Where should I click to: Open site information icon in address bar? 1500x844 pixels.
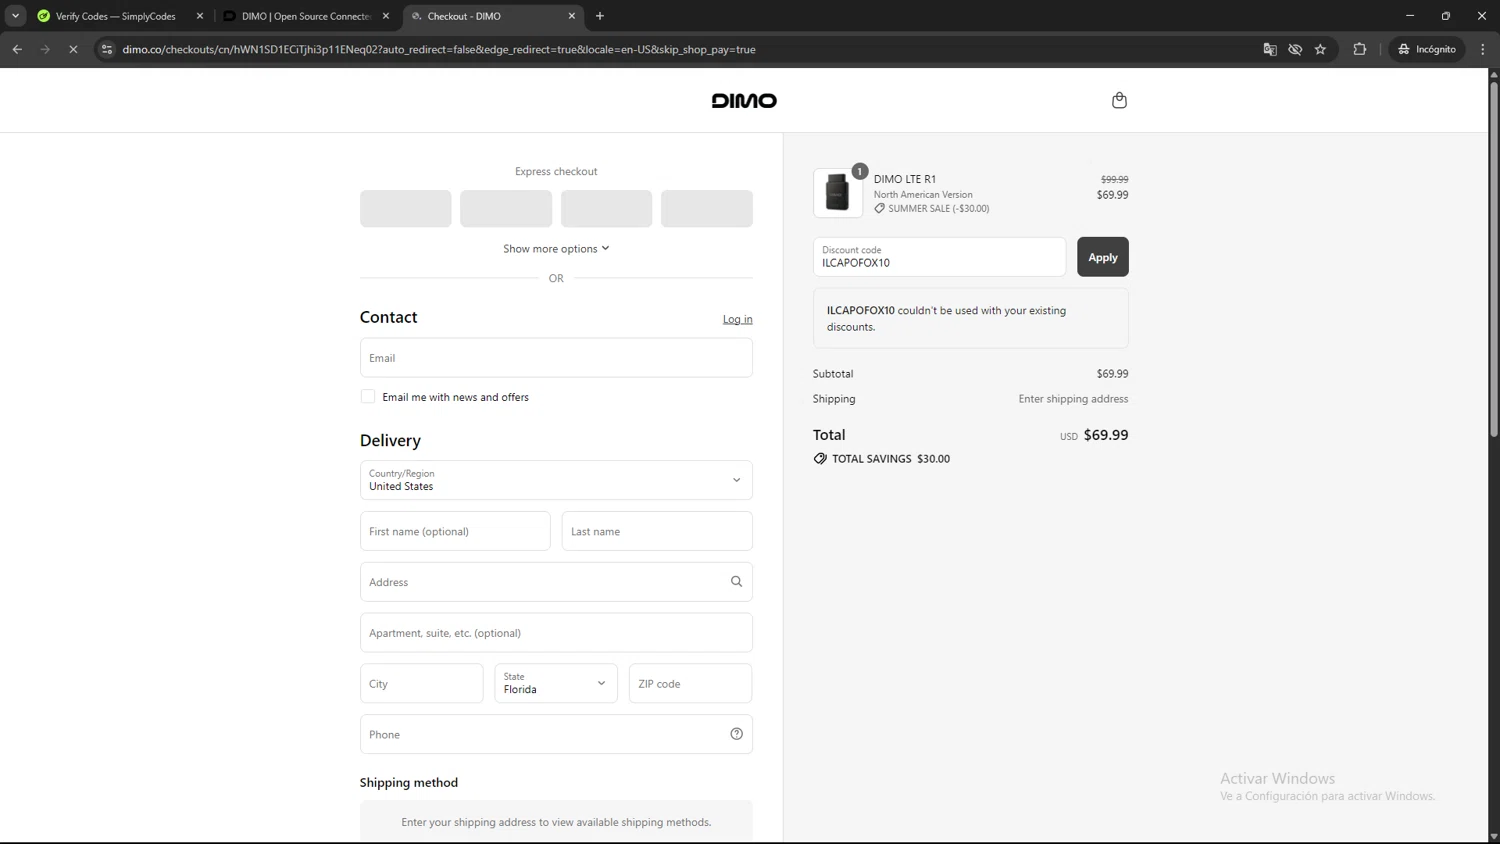click(107, 49)
